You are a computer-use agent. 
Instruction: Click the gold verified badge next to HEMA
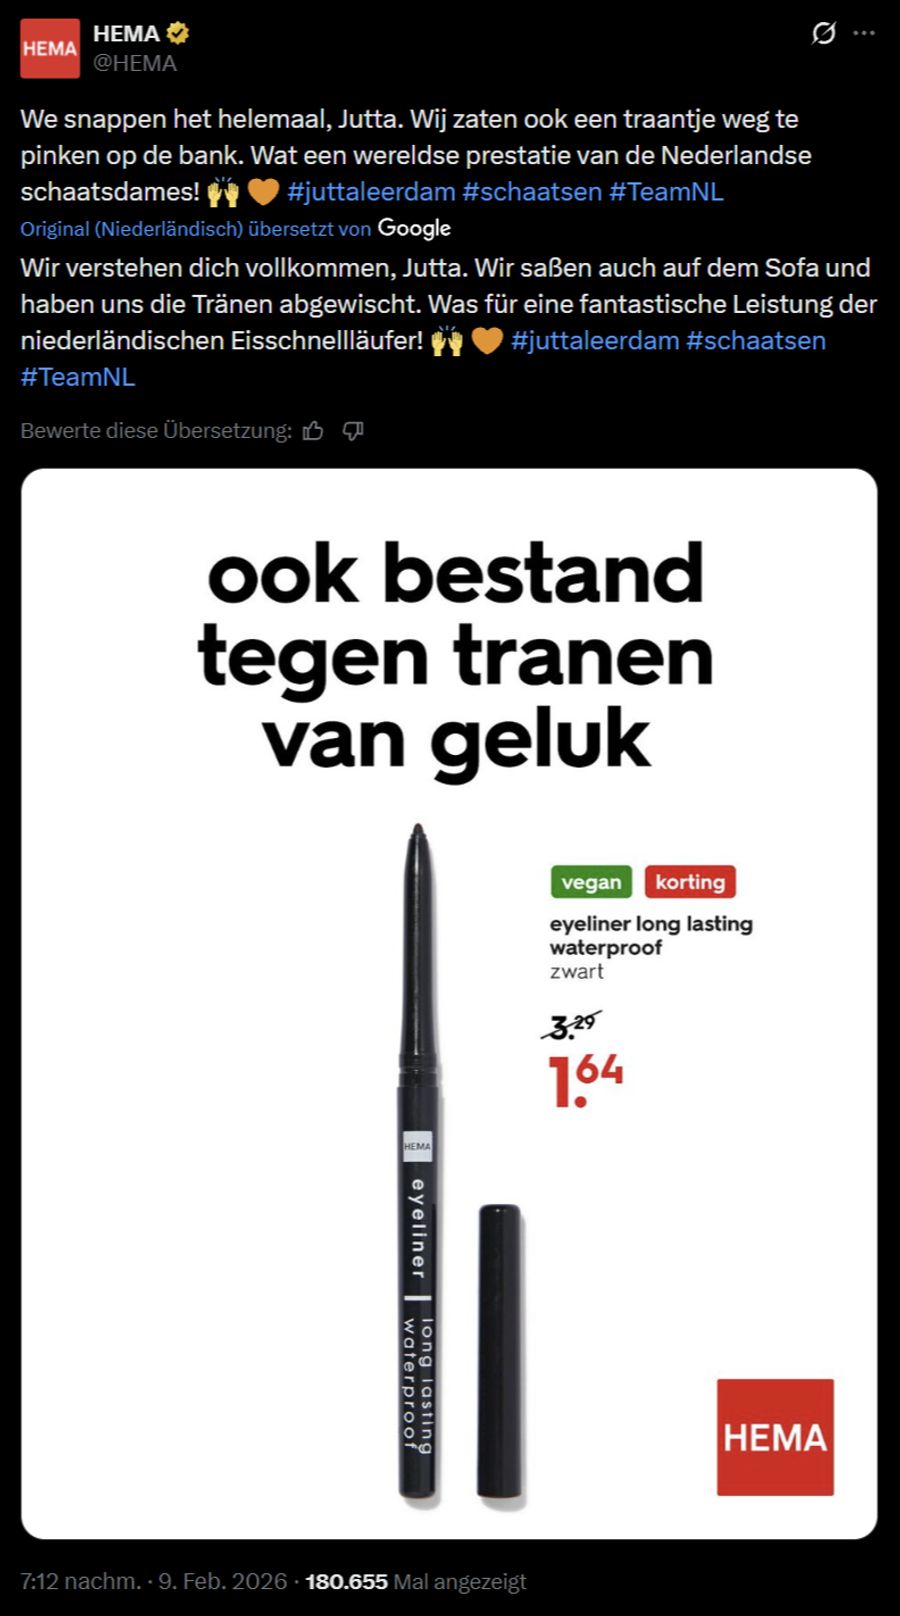(178, 33)
